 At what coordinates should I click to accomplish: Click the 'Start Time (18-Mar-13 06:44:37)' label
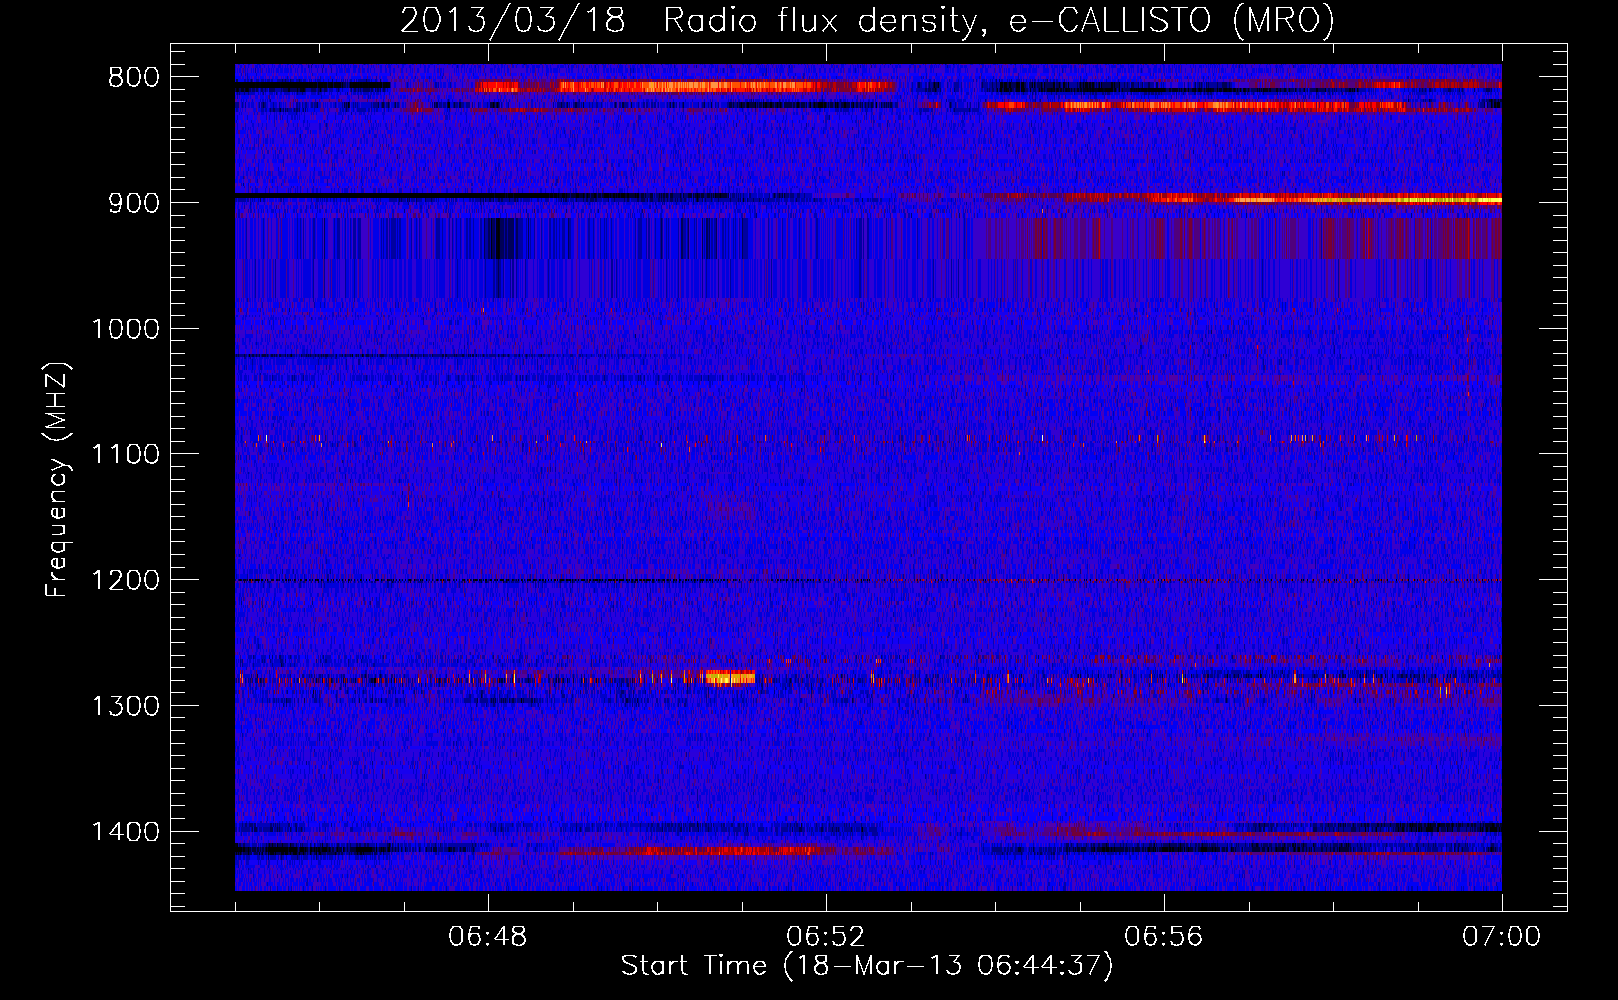(x=867, y=966)
